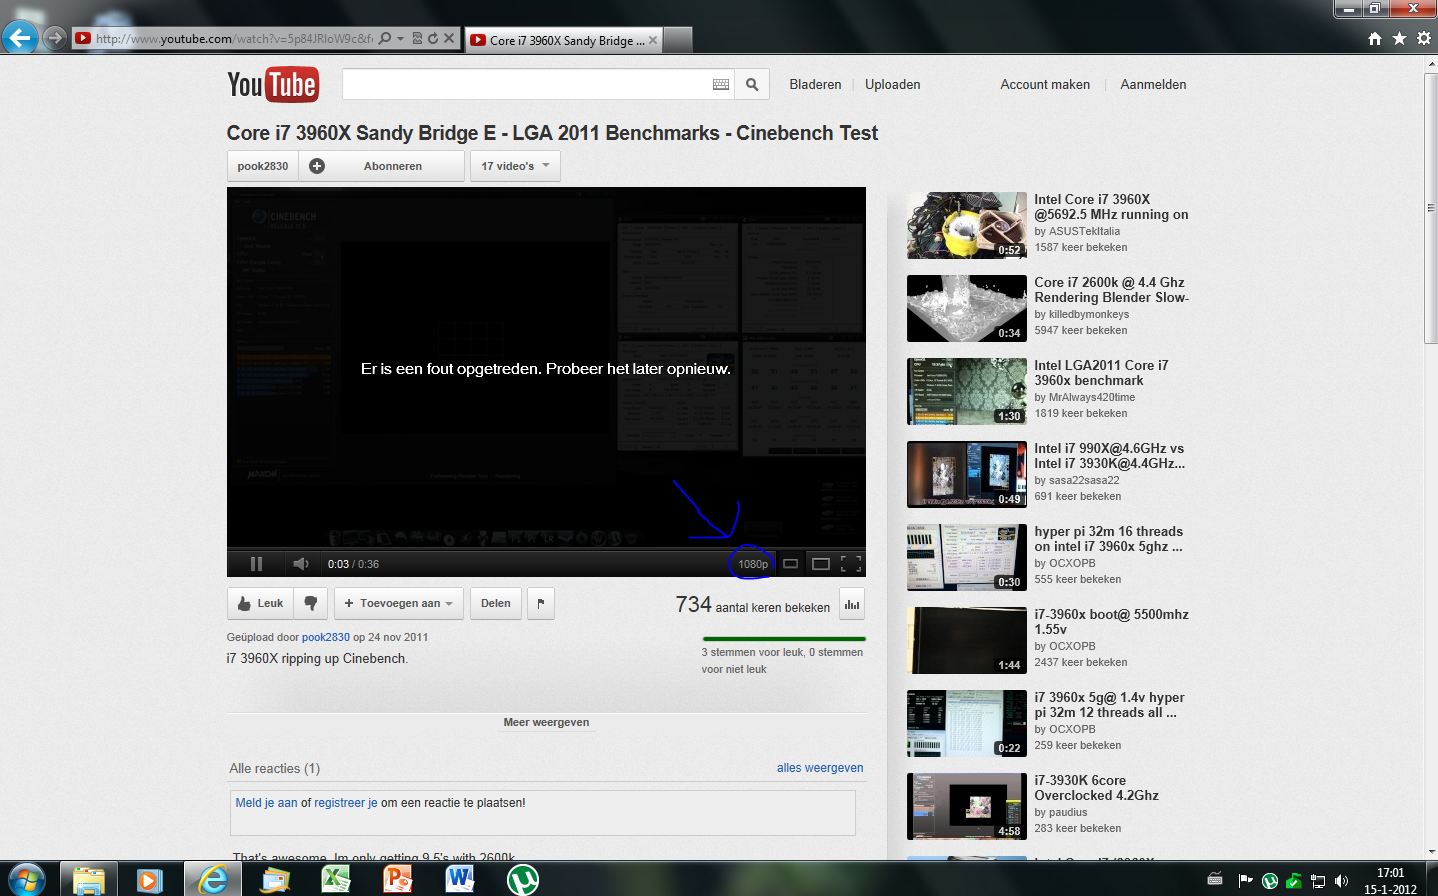Open browser Favorites star icon
The width and height of the screenshot is (1438, 896).
point(1399,39)
